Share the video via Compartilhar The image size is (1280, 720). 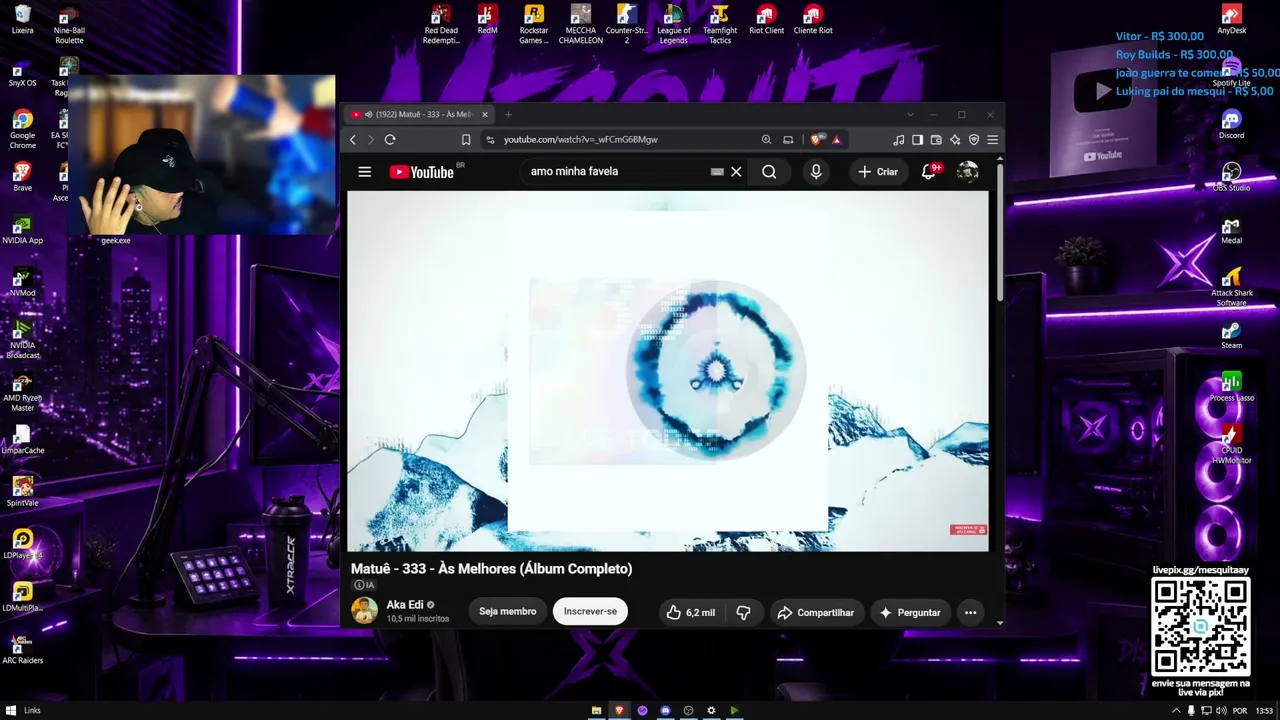(x=816, y=612)
